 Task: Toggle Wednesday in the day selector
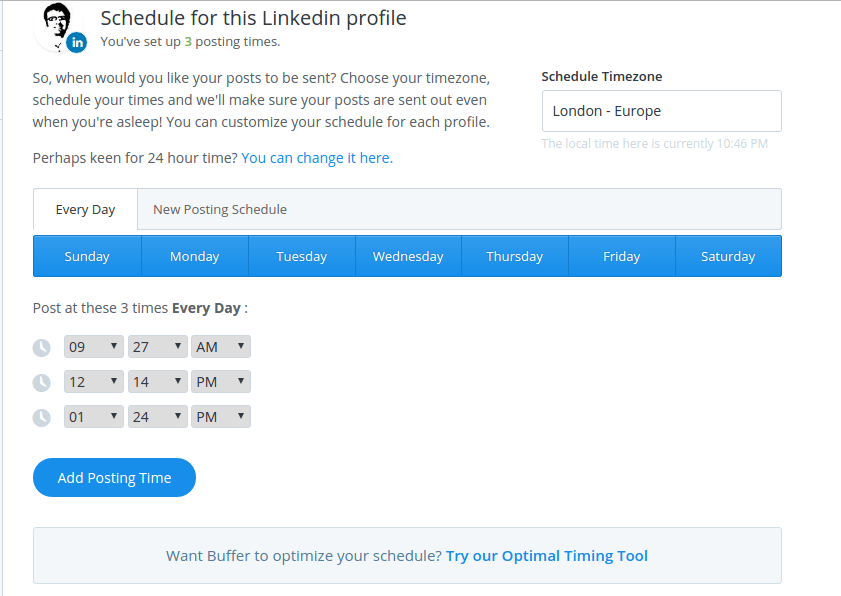click(x=408, y=256)
